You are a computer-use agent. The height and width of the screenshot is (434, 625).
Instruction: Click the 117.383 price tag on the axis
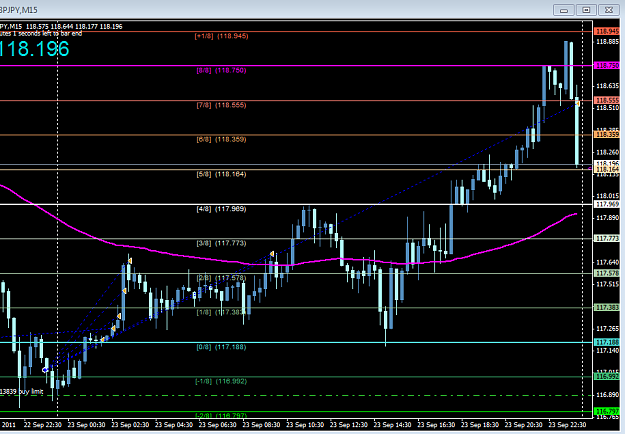tap(607, 307)
